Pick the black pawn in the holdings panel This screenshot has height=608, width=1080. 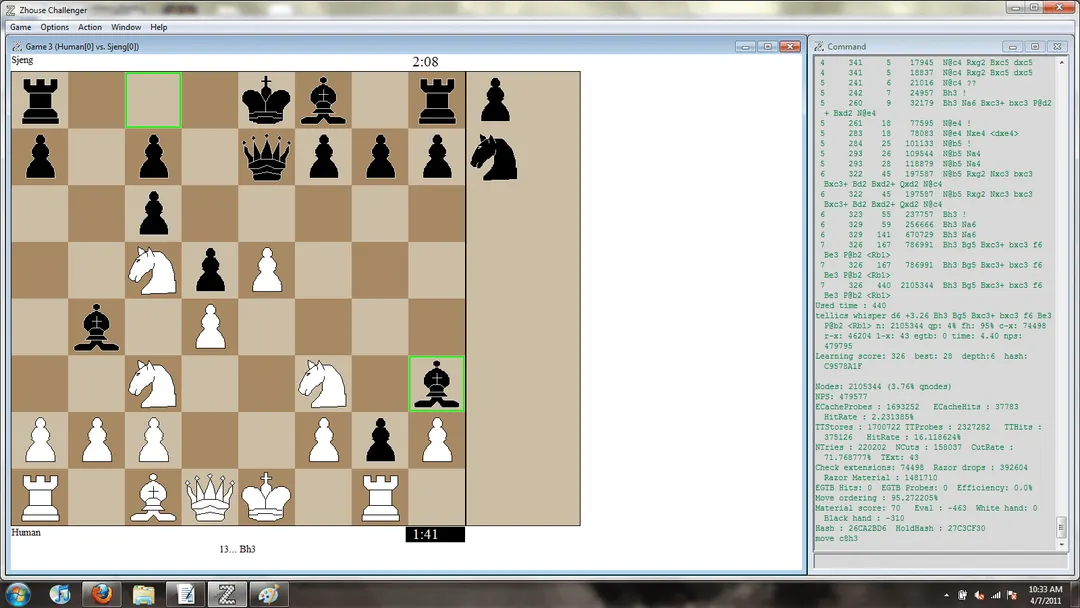(495, 100)
